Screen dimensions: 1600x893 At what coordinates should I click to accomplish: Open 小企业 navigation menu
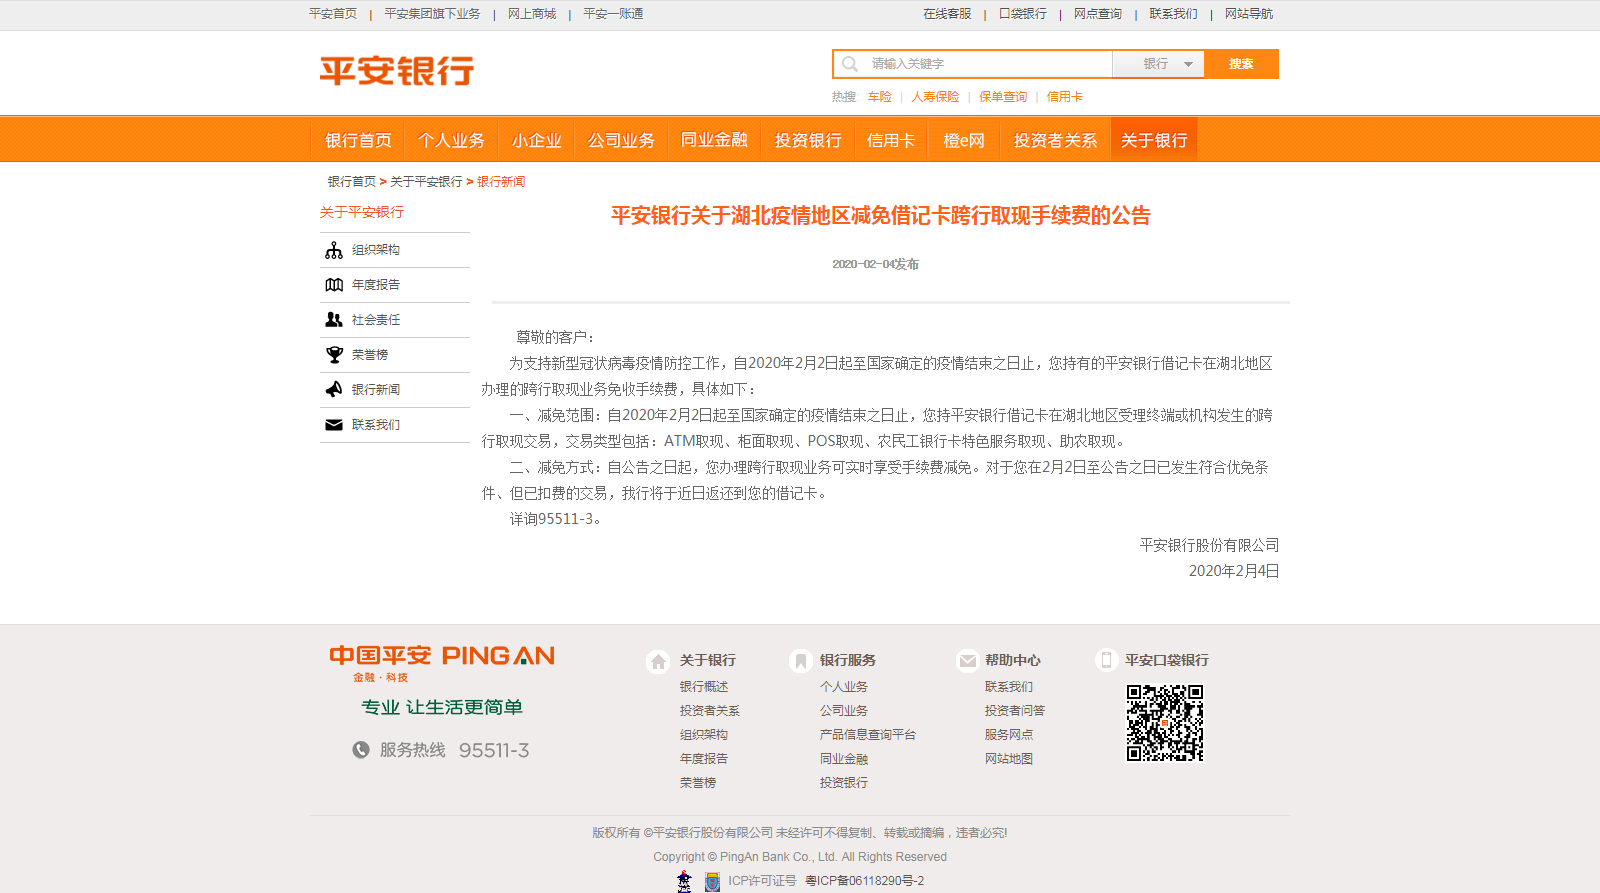537,140
